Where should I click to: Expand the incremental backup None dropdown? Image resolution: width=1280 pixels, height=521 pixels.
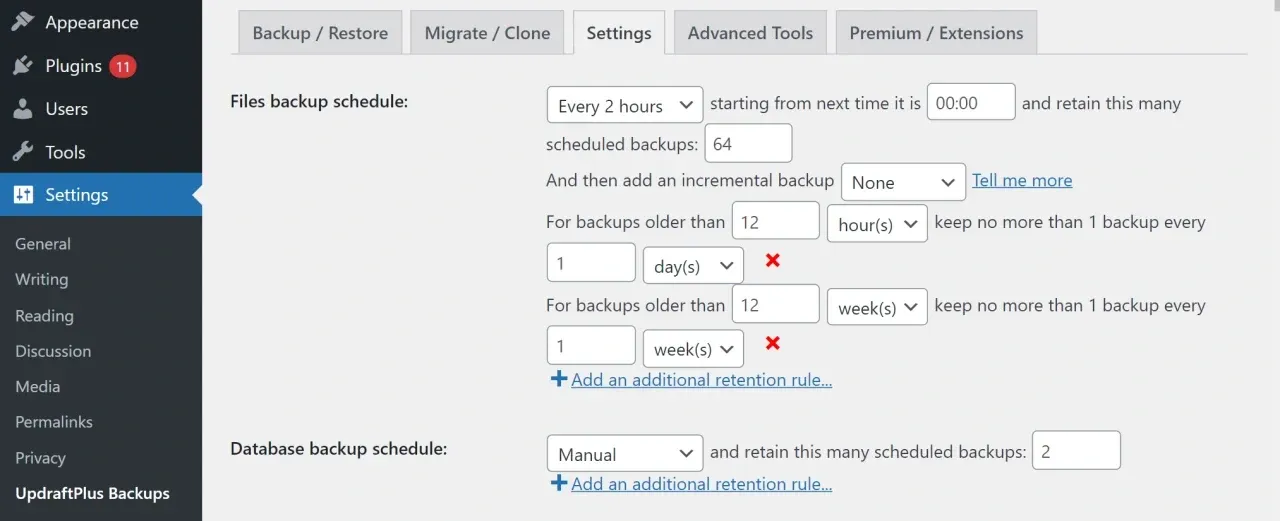903,182
